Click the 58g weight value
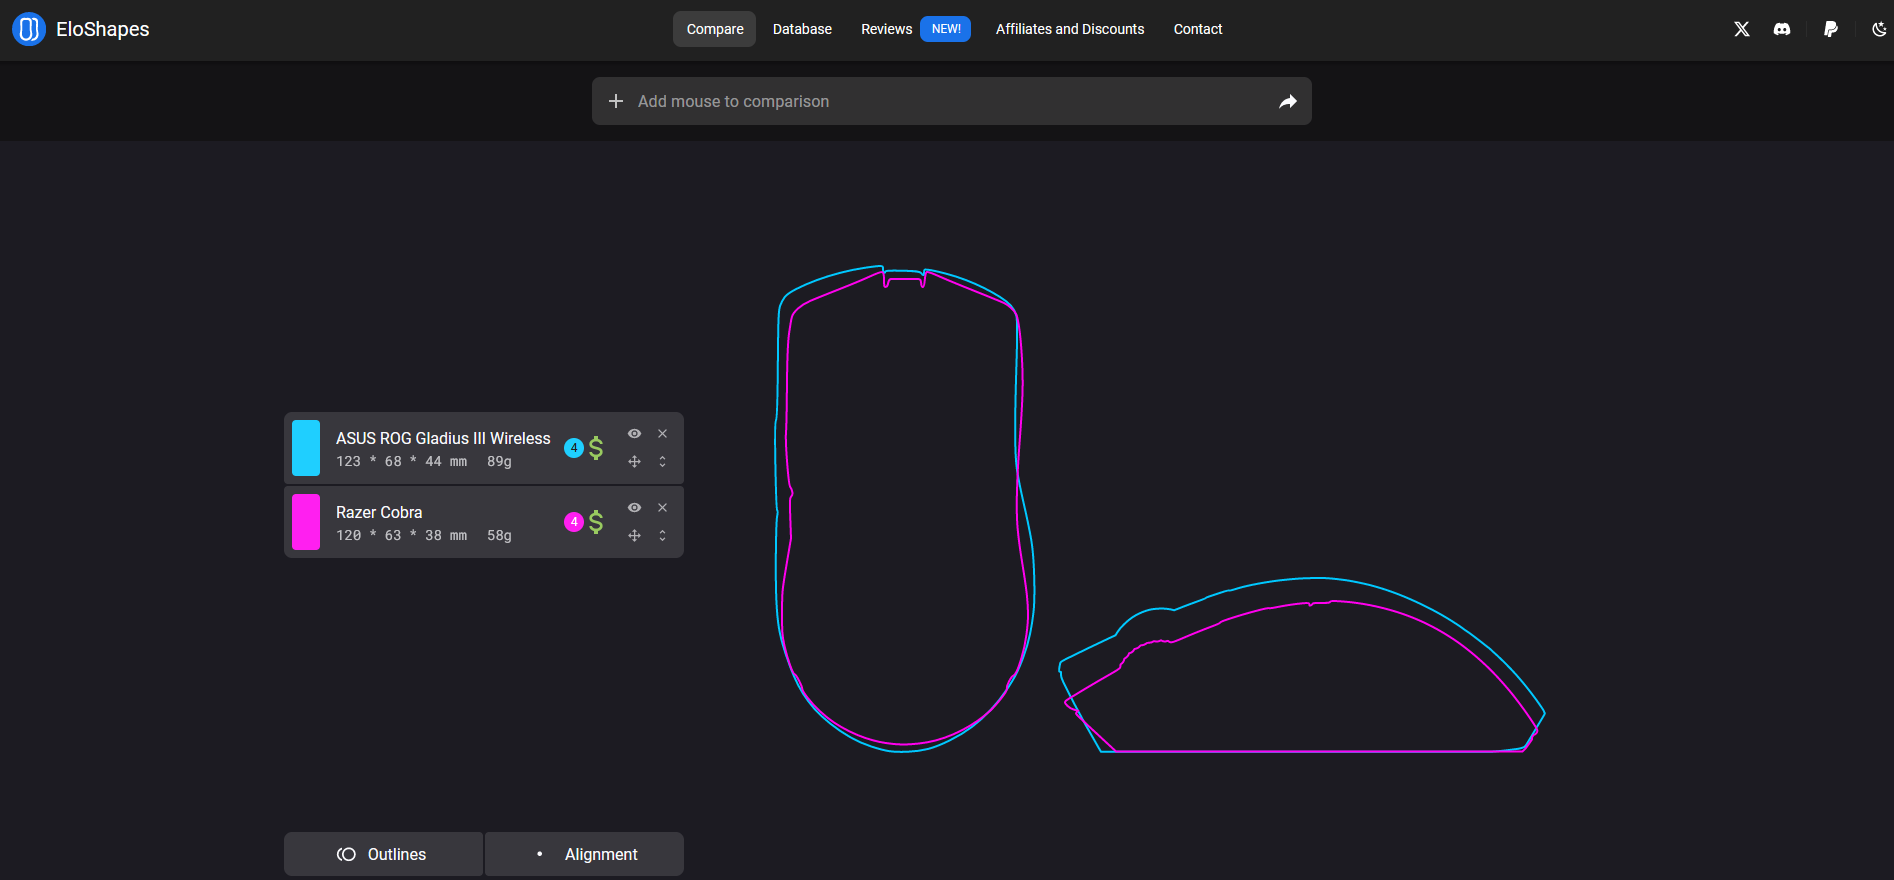Screen dimensions: 1894x880 click(499, 536)
